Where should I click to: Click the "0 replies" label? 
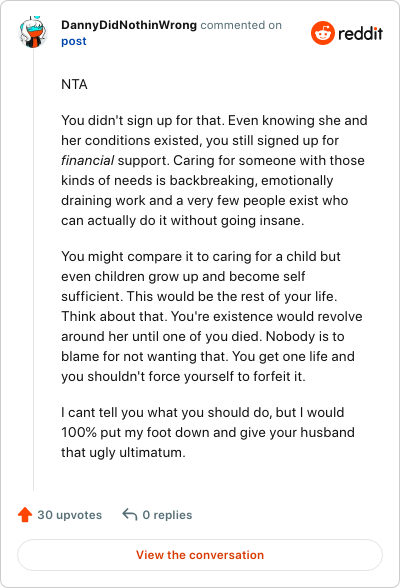(167, 515)
